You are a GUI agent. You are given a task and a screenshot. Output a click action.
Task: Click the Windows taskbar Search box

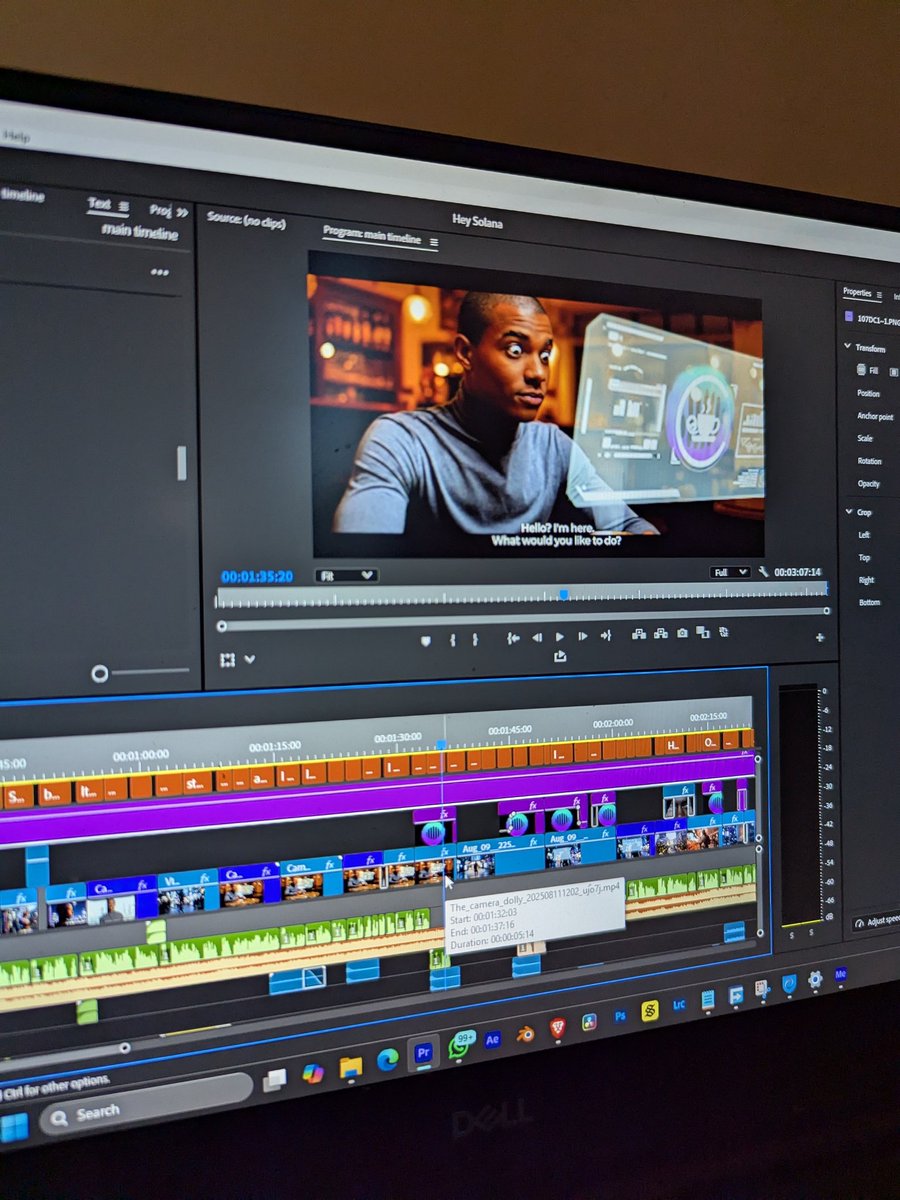pyautogui.click(x=146, y=1105)
